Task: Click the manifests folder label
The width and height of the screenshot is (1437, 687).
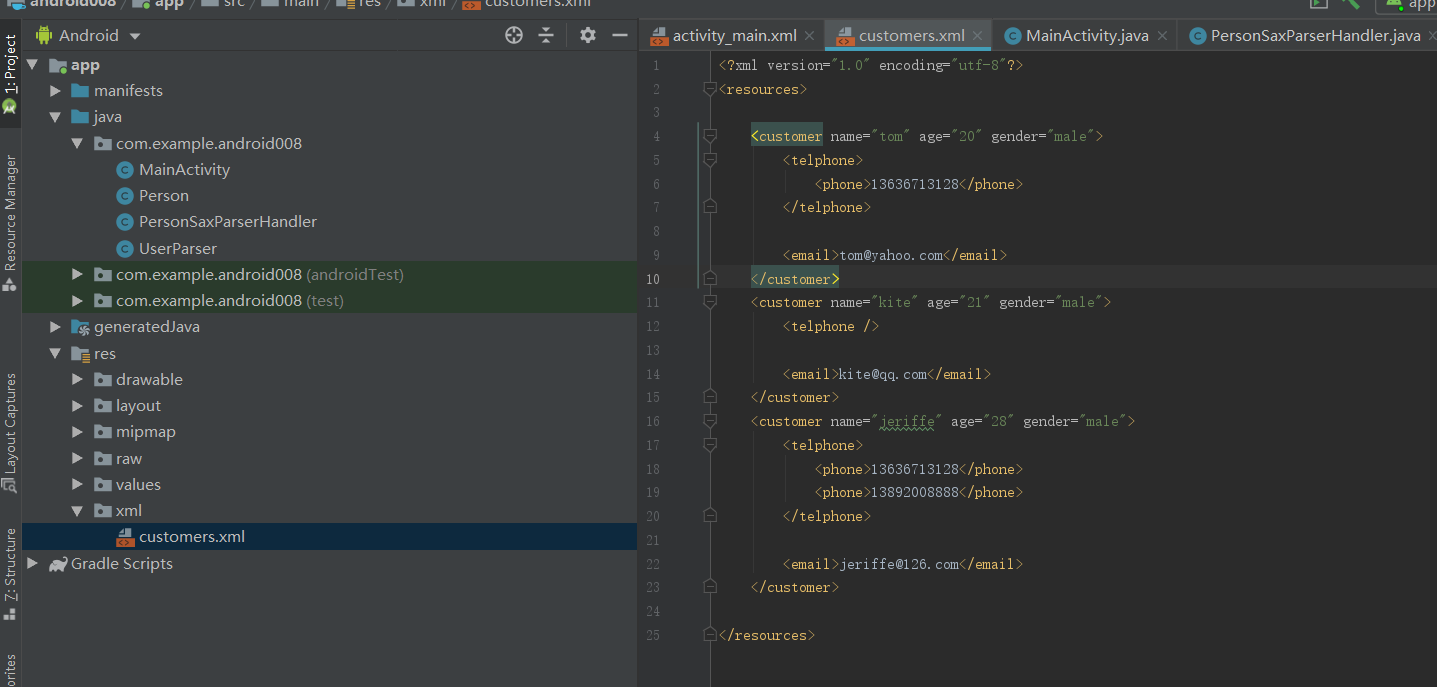Action: click(x=128, y=91)
